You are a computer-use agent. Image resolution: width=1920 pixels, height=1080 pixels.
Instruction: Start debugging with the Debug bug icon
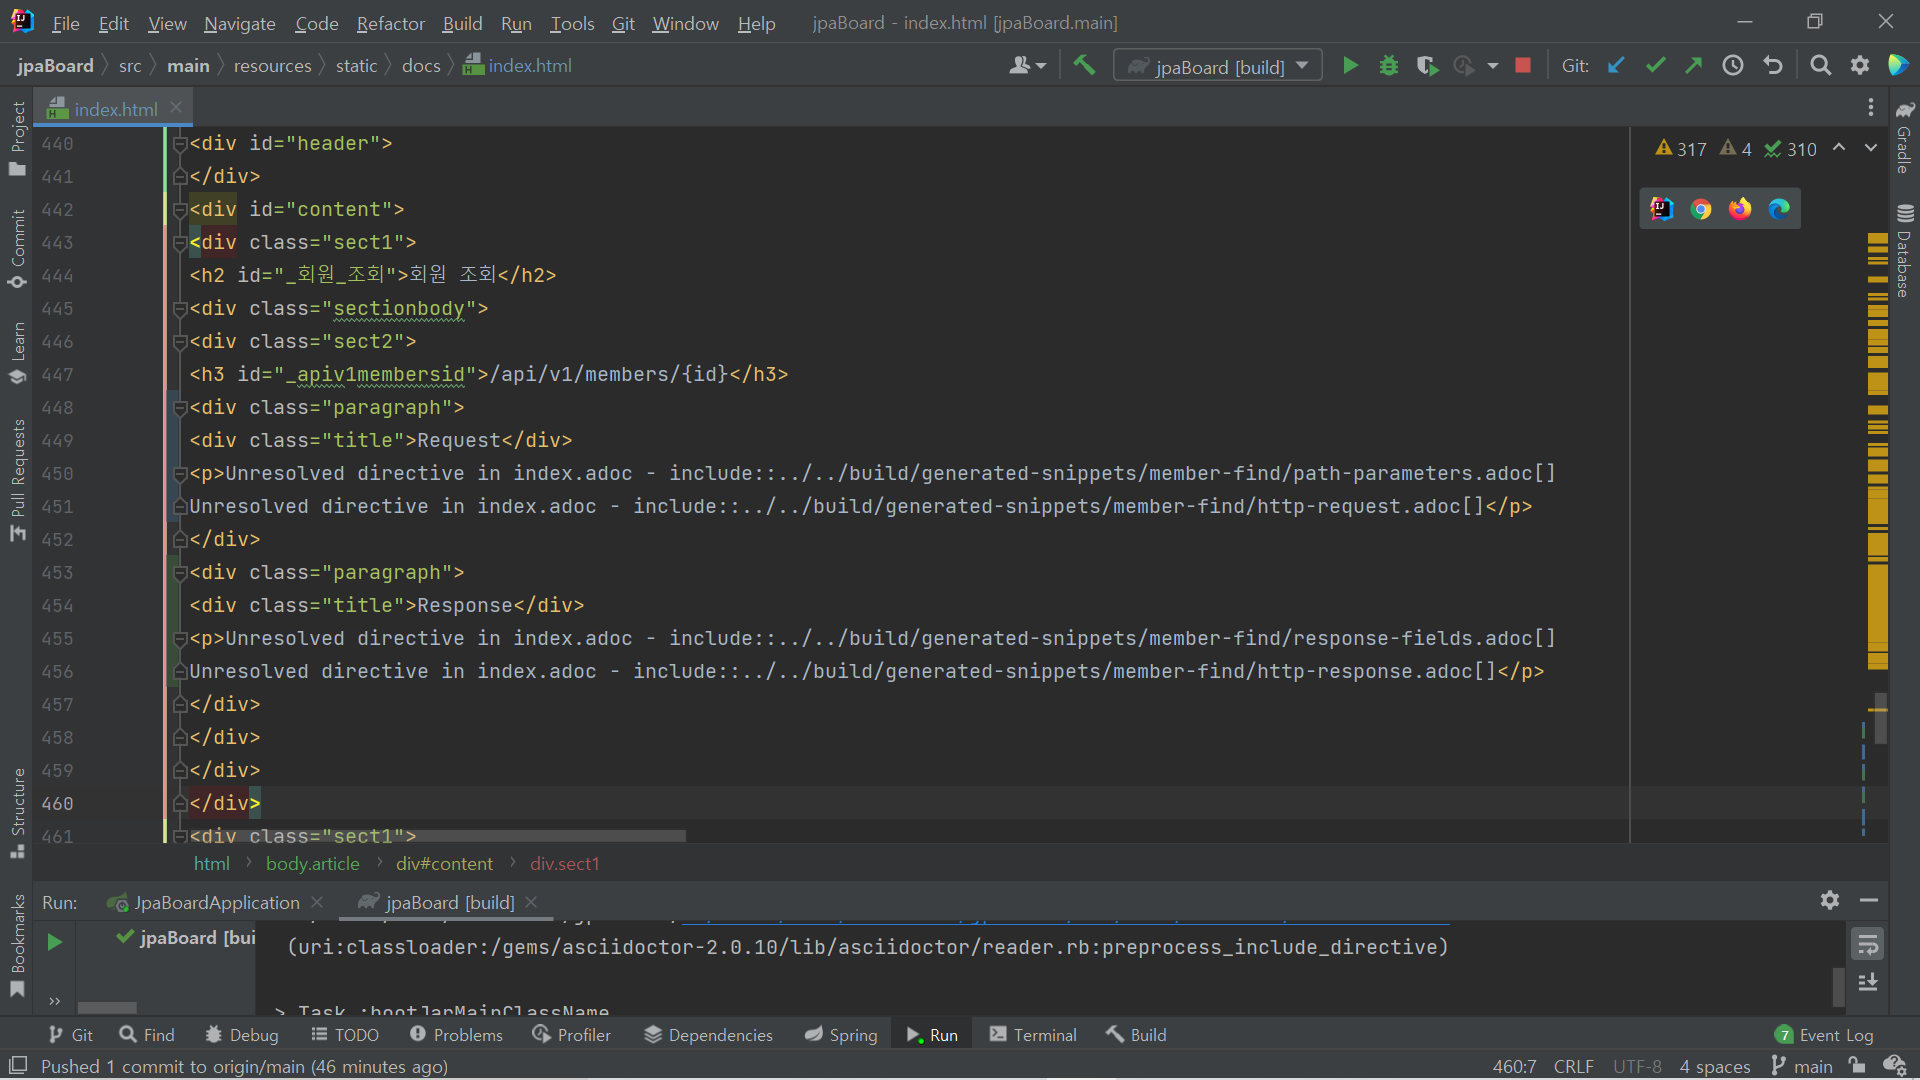point(1389,66)
